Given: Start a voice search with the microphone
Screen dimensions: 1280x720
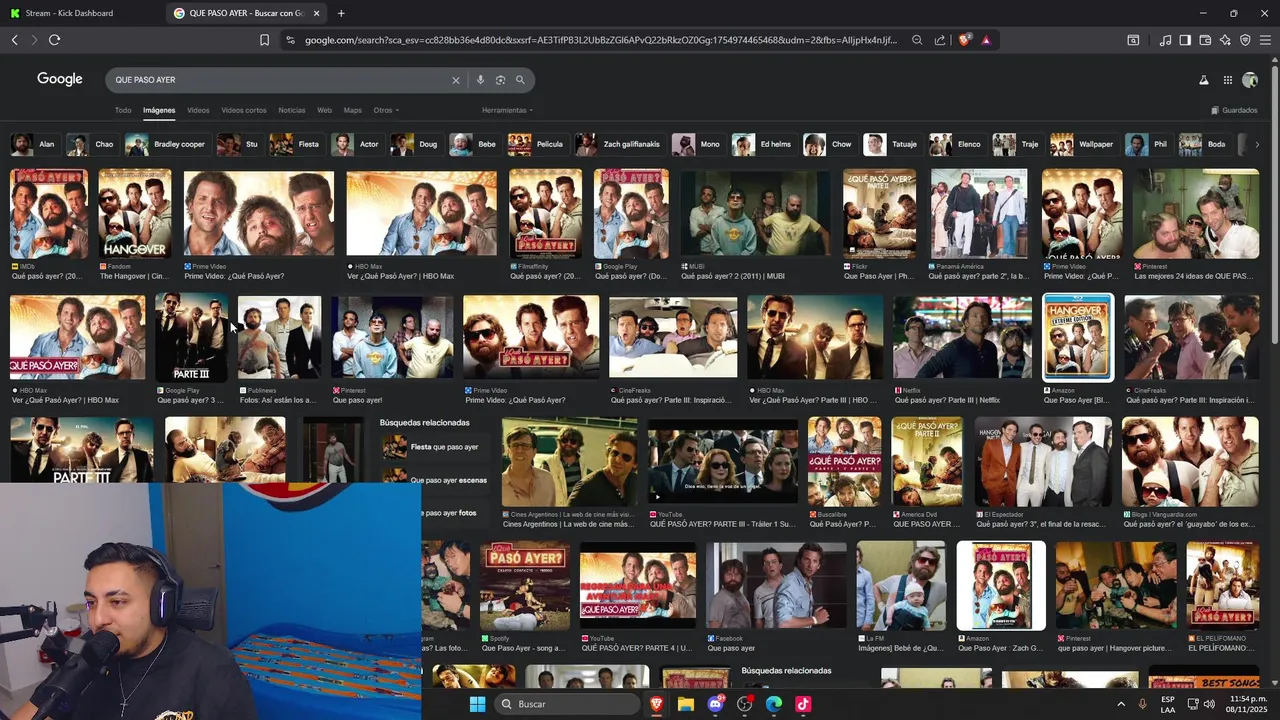Looking at the screenshot, I should tap(480, 80).
